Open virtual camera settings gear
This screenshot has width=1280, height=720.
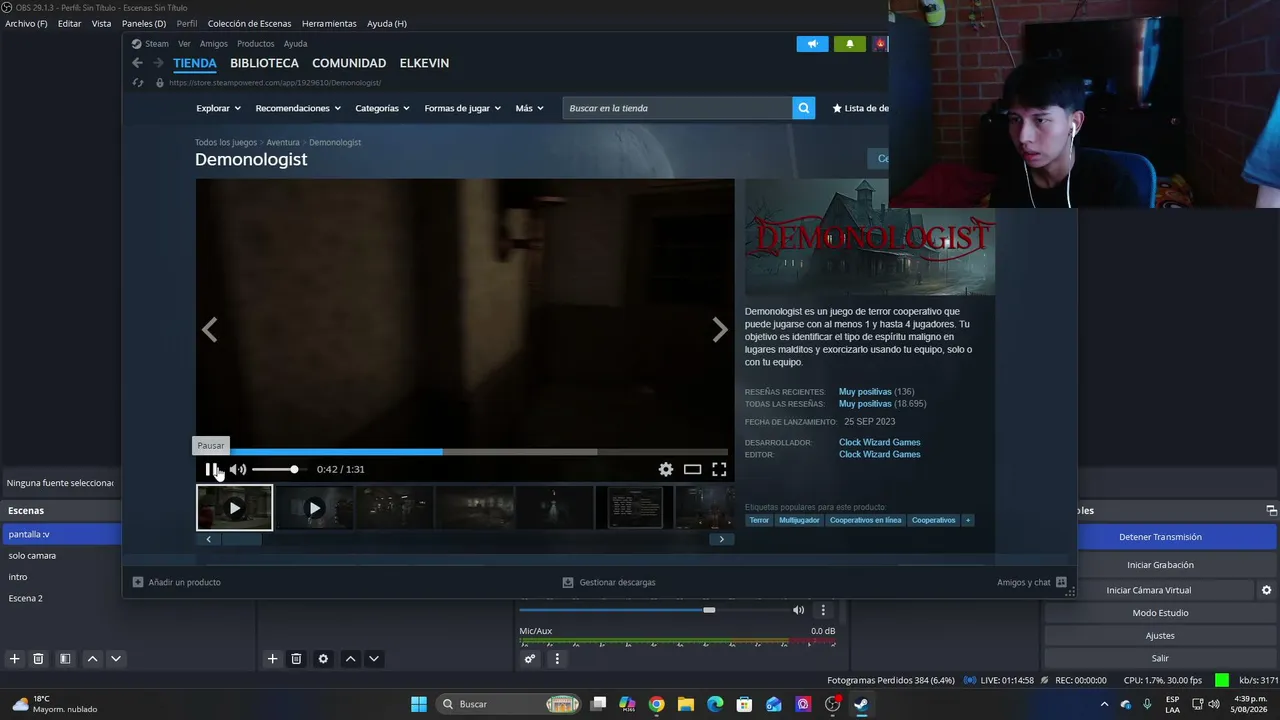pyautogui.click(x=1266, y=590)
